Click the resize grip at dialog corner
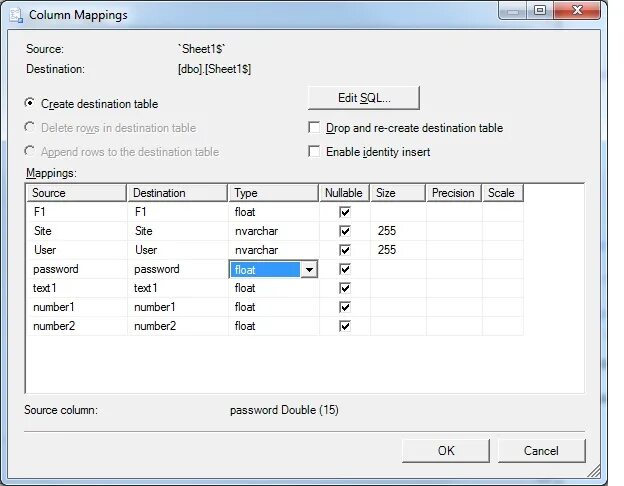Viewport: 624px width, 486px height. coord(595,471)
